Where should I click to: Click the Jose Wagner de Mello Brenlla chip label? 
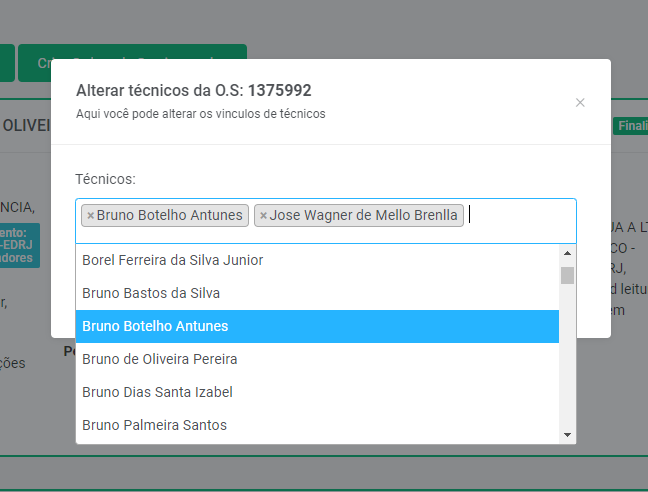[x=364, y=216]
